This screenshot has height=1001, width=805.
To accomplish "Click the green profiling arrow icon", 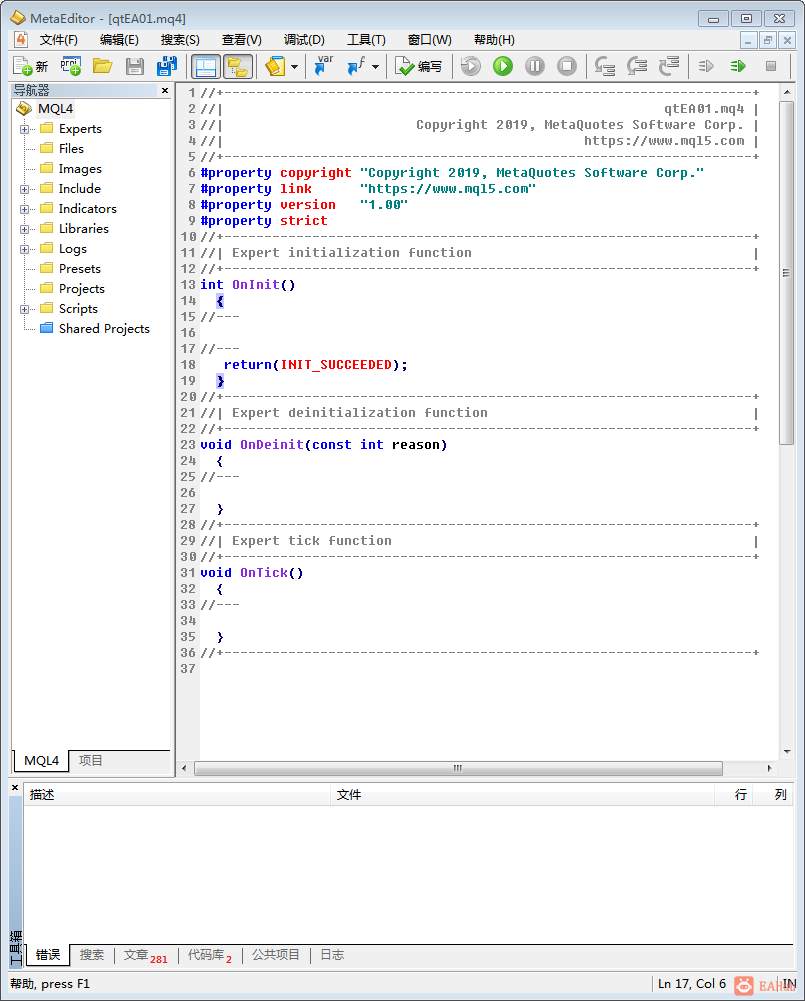I will [738, 66].
